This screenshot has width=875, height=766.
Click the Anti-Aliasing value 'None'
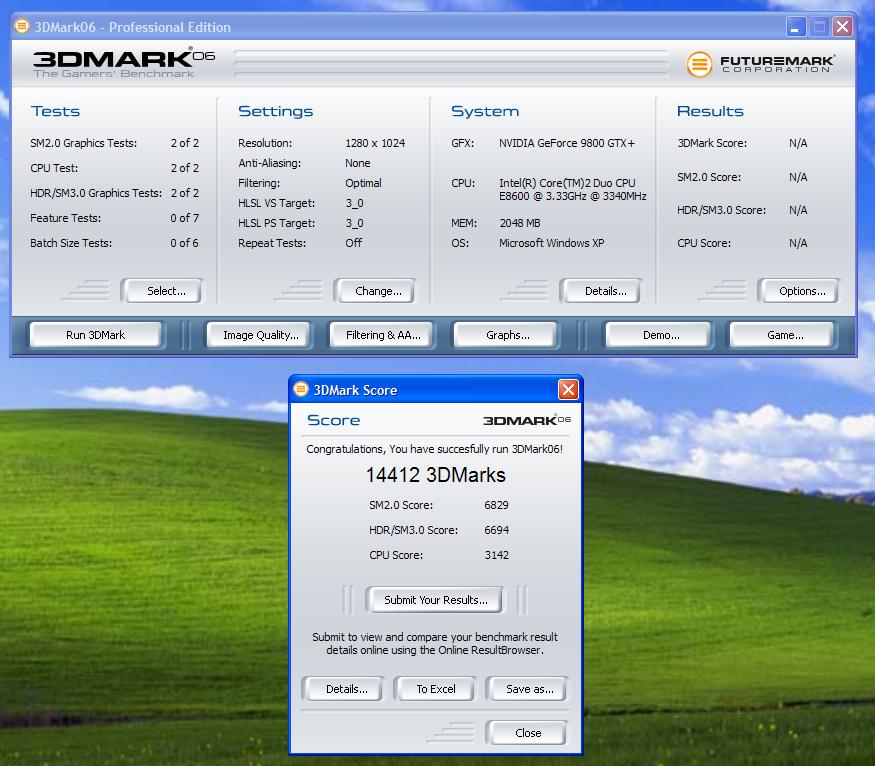pos(357,163)
